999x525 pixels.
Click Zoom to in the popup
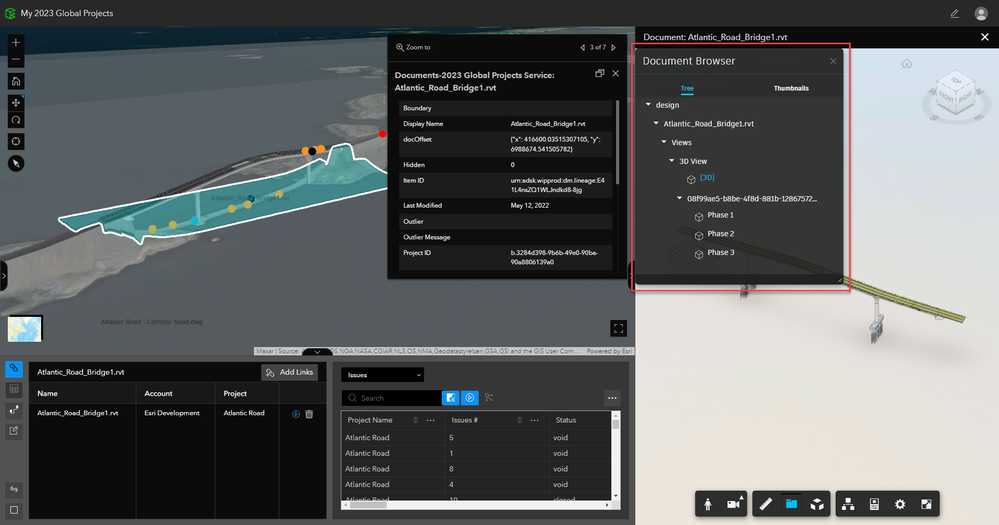point(413,47)
